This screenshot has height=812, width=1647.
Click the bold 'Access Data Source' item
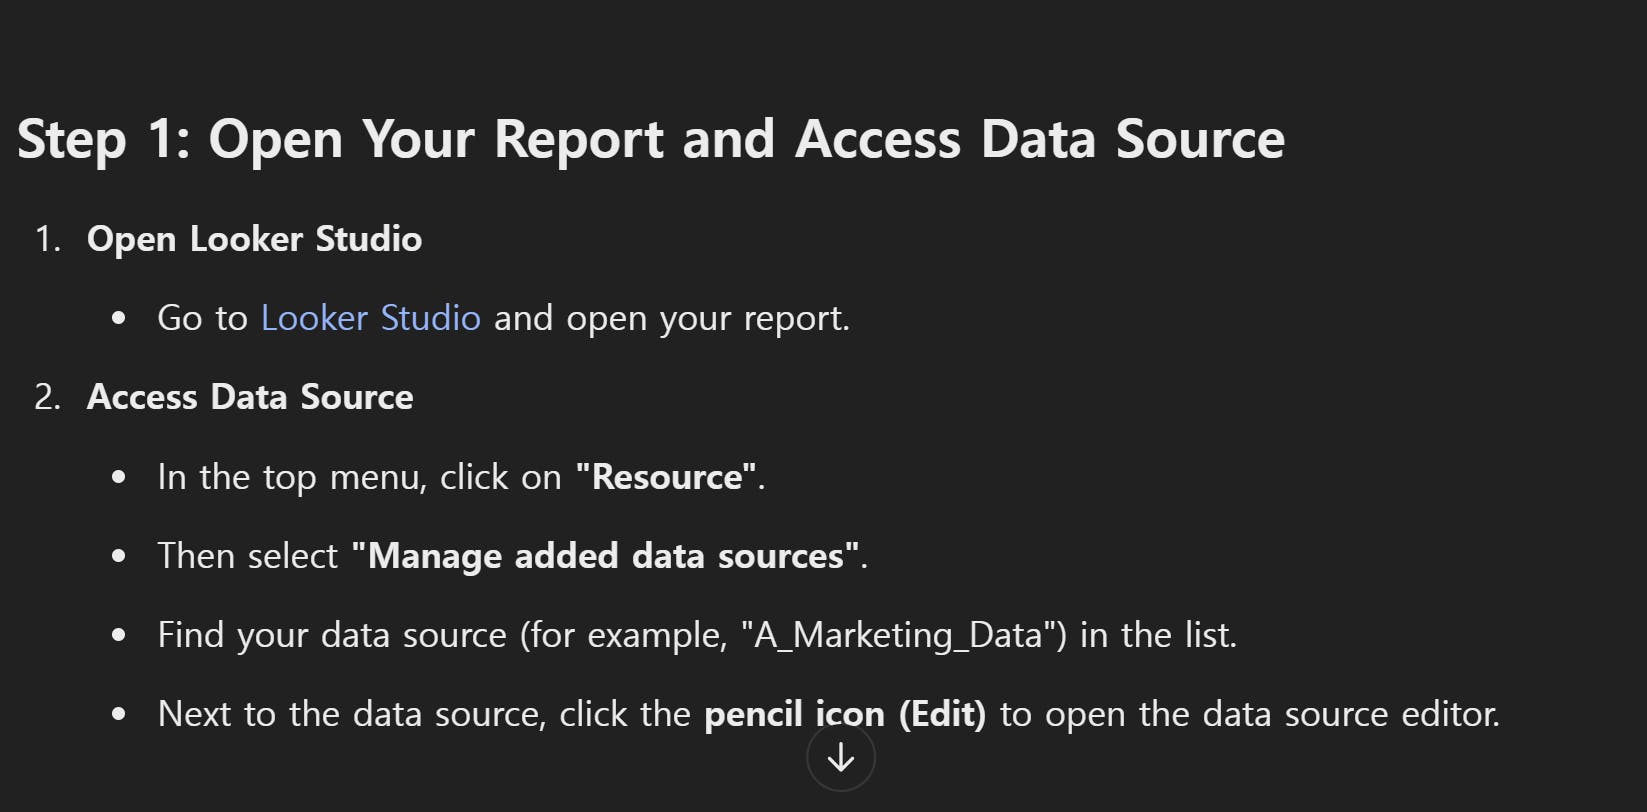tap(250, 397)
